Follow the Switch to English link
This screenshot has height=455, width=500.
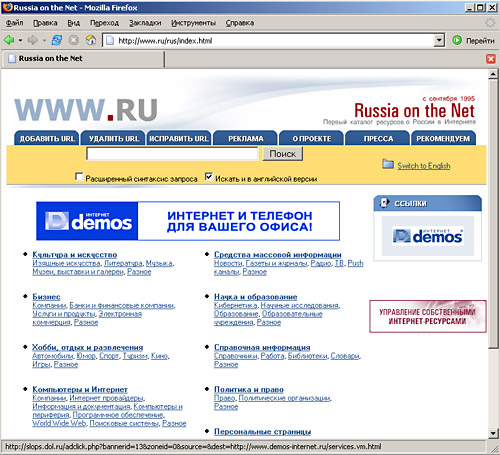(x=424, y=166)
